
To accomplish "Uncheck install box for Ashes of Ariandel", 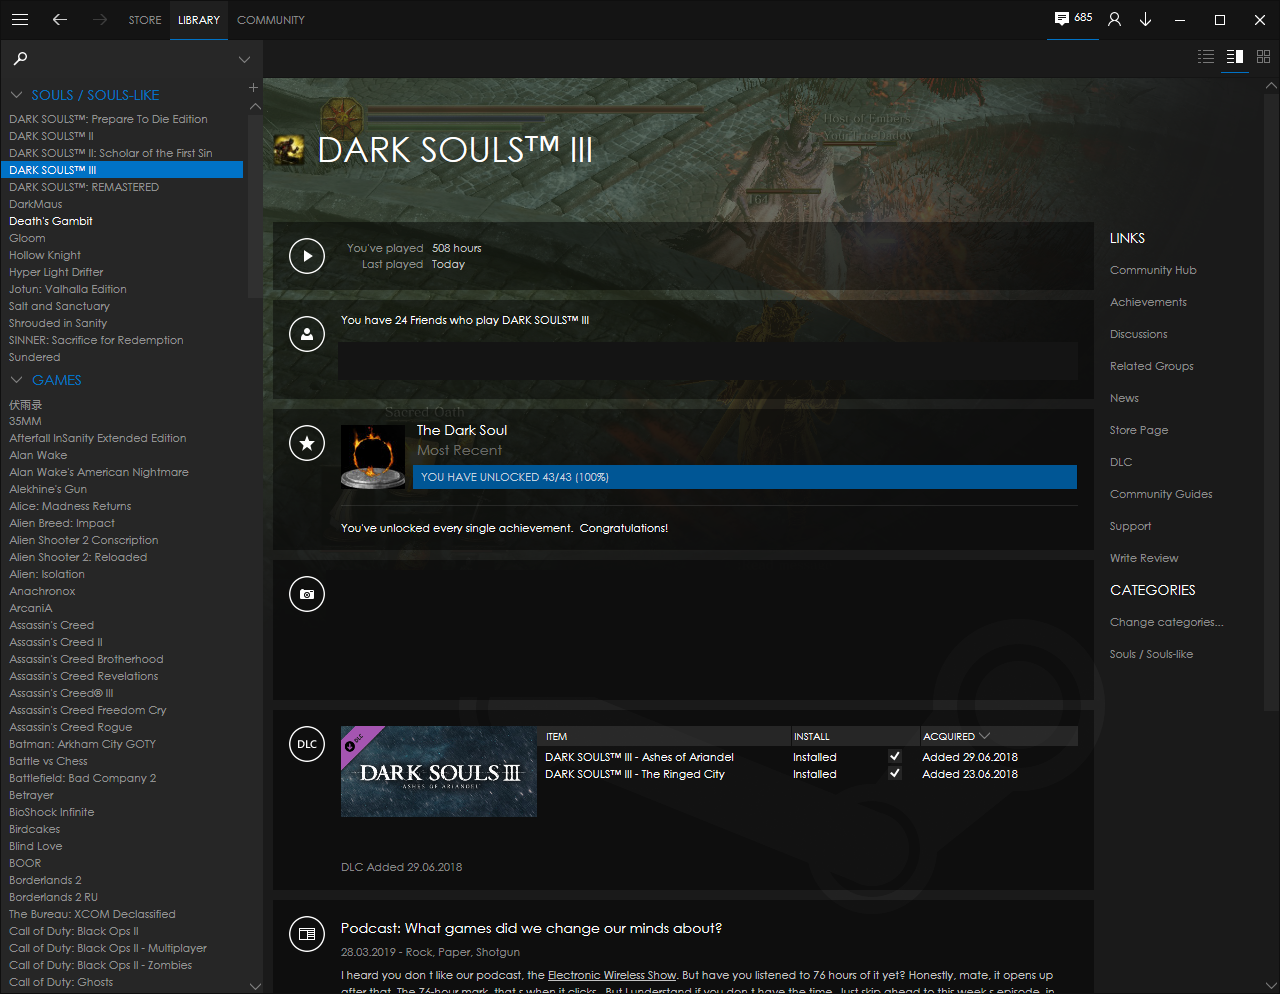I will point(895,757).
